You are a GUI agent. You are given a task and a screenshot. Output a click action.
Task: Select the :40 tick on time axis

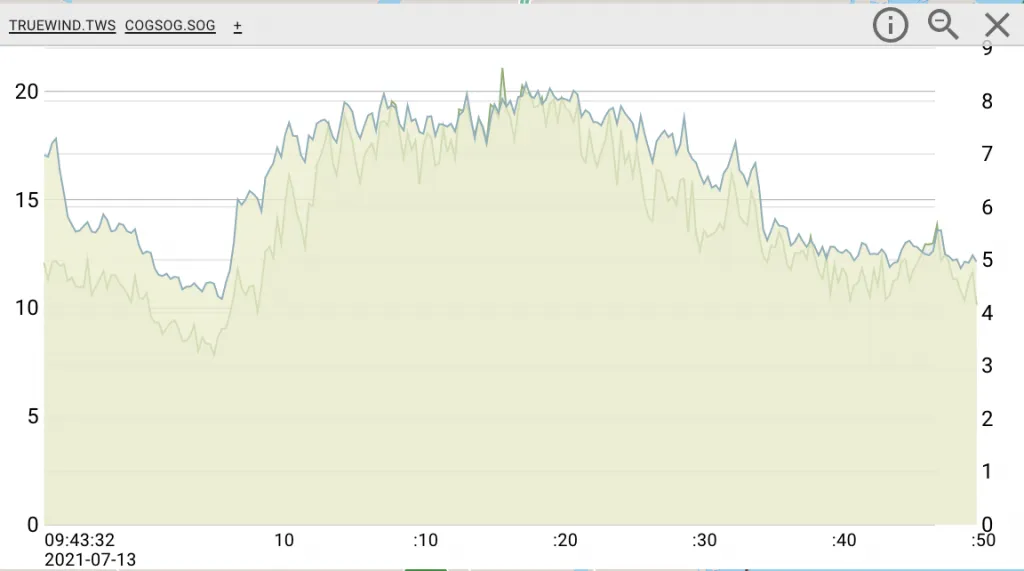point(845,540)
